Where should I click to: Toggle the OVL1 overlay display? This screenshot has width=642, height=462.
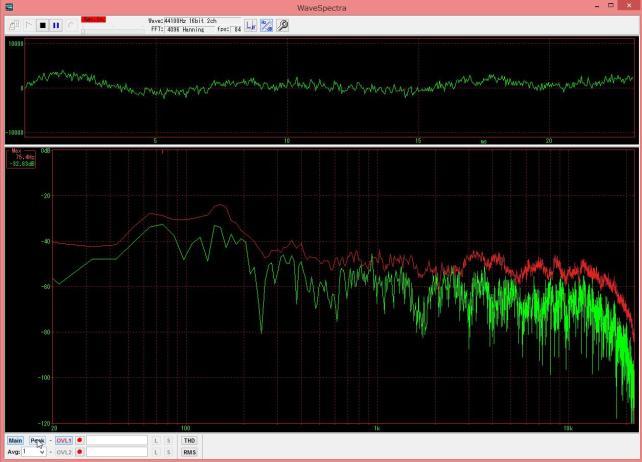(x=64, y=440)
